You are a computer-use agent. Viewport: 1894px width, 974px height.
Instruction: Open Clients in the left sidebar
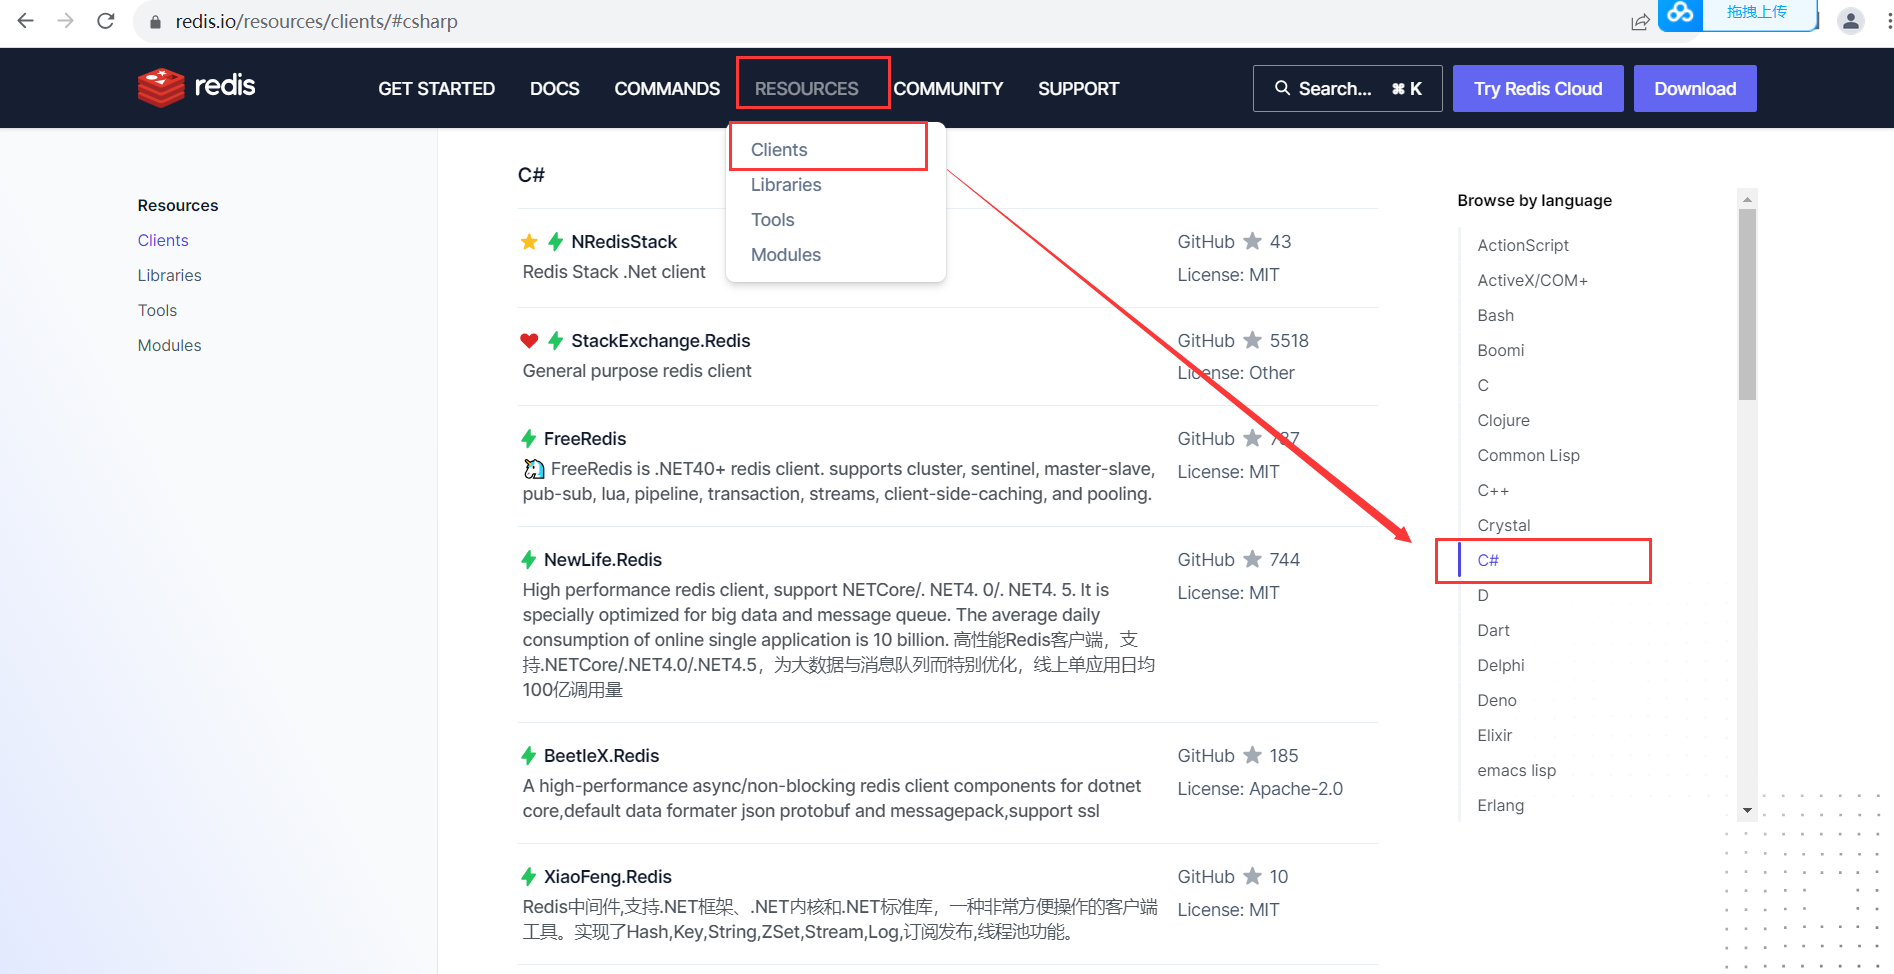[163, 240]
